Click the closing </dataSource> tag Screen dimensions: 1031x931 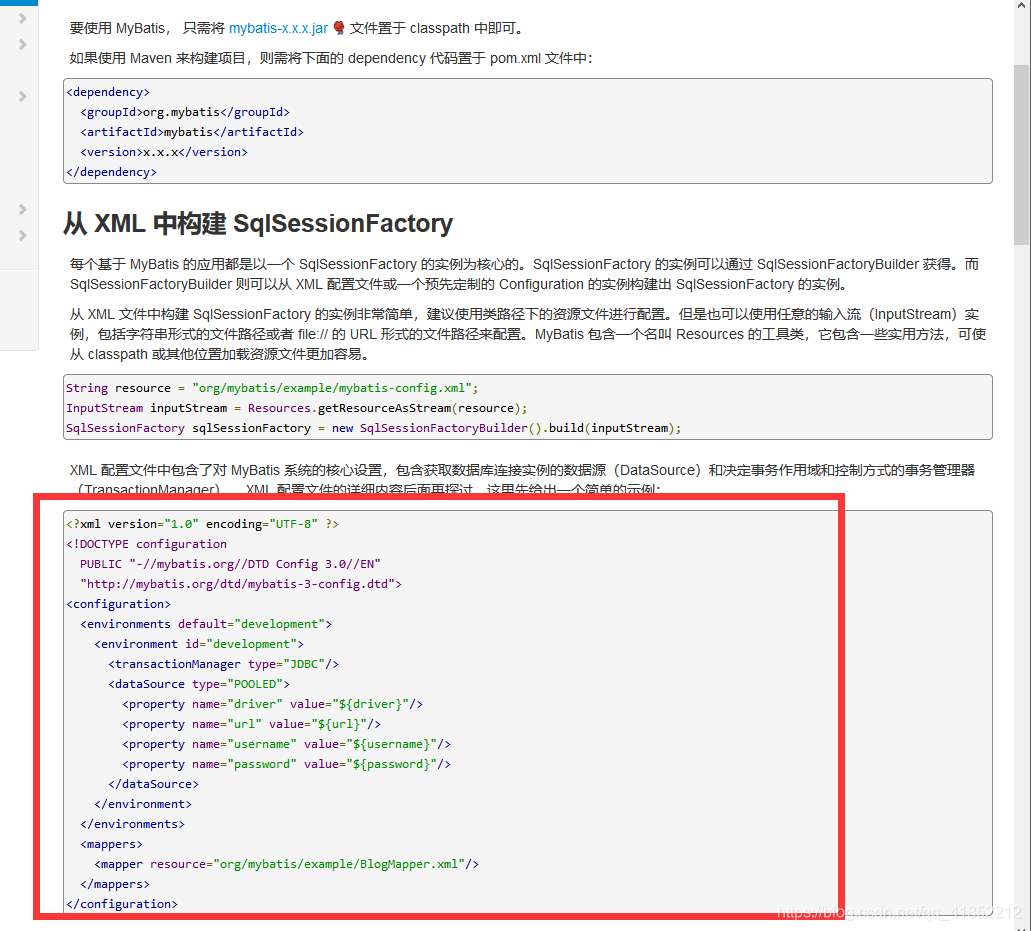[153, 784]
